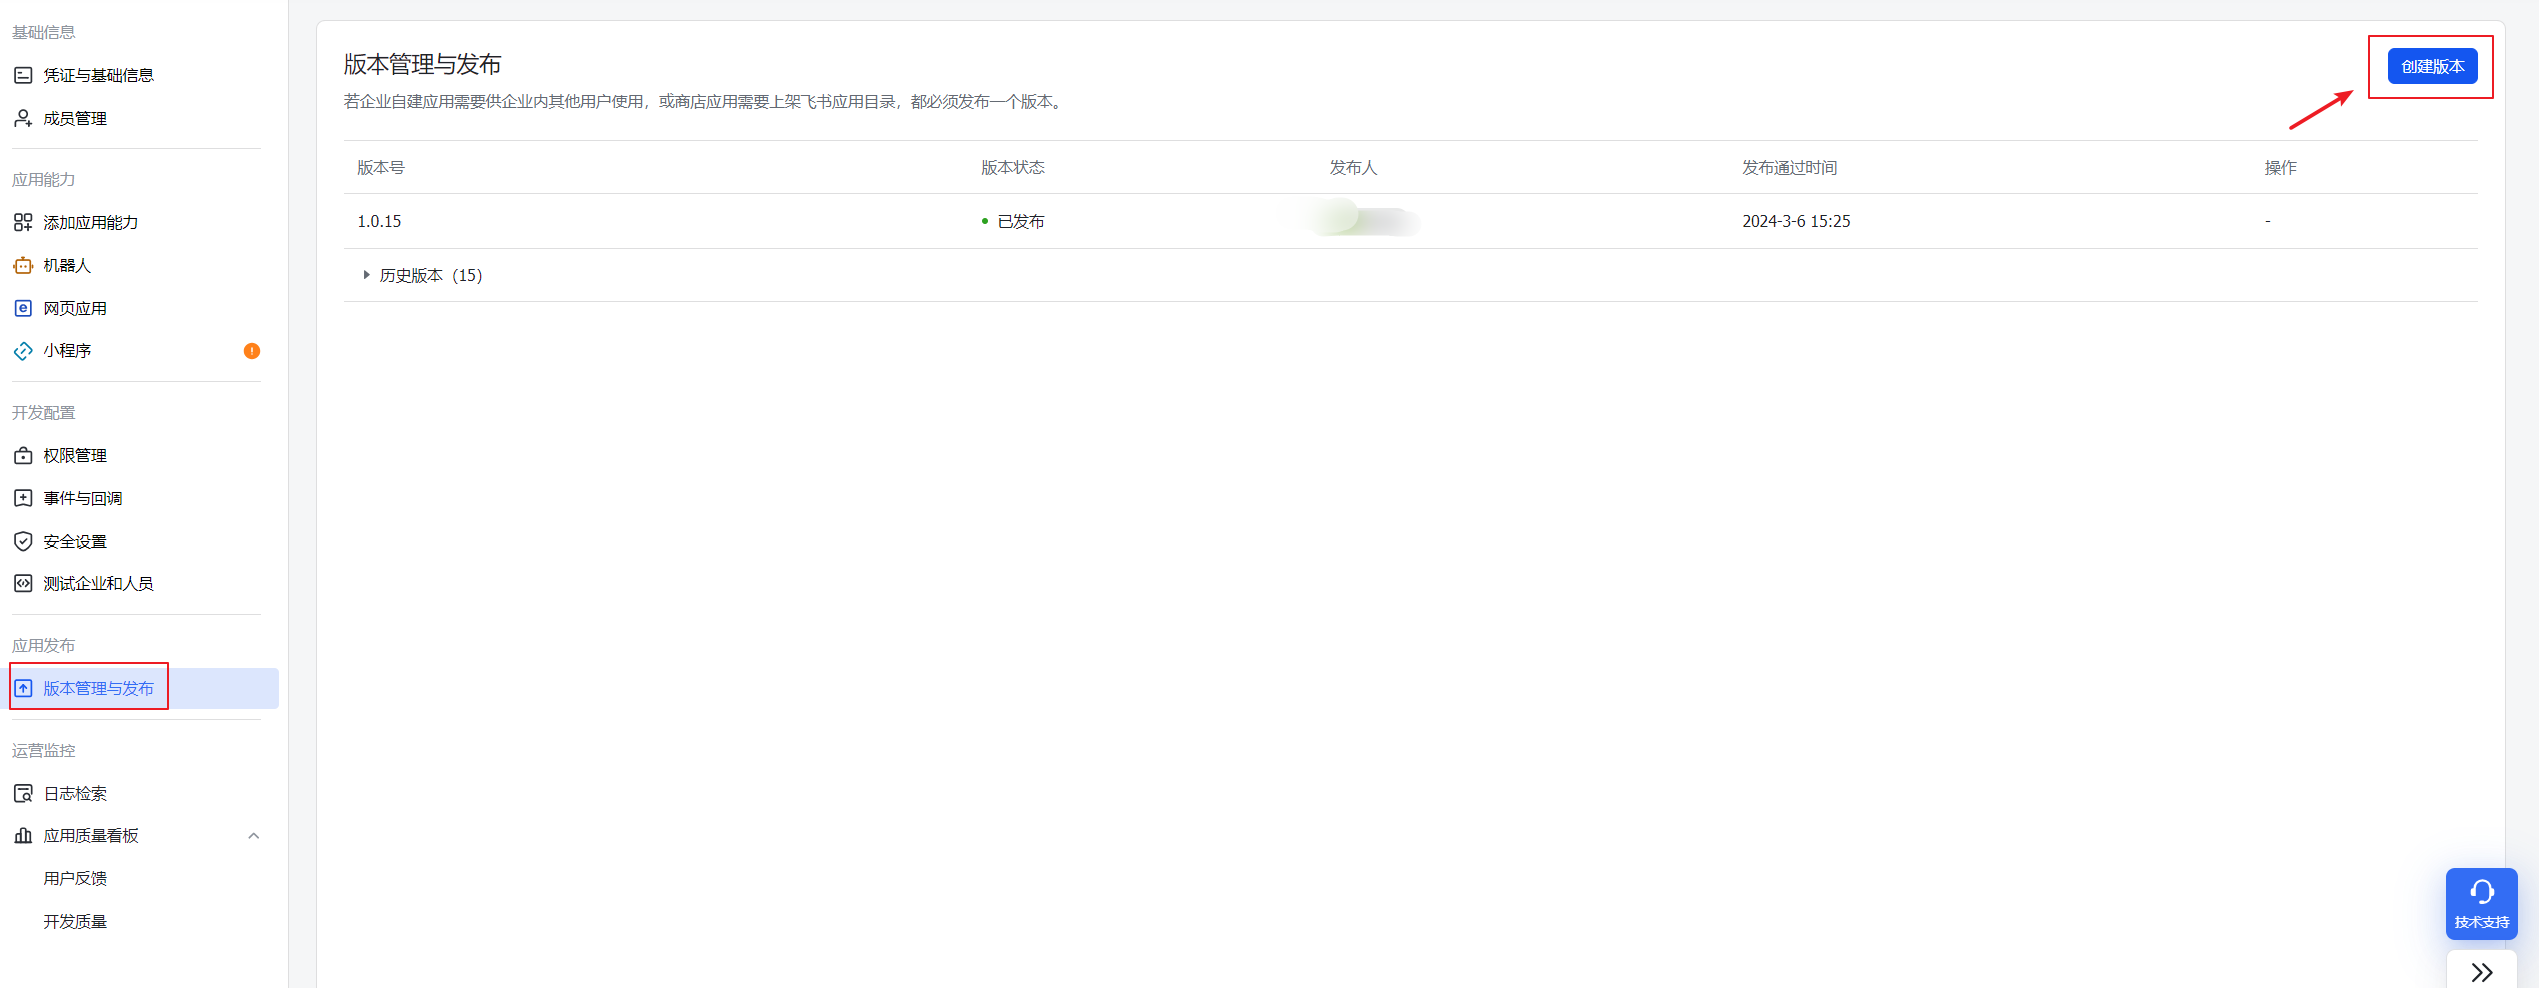Click the 日志检索 search log icon
Viewport: 2539px width, 988px height.
pos(23,793)
